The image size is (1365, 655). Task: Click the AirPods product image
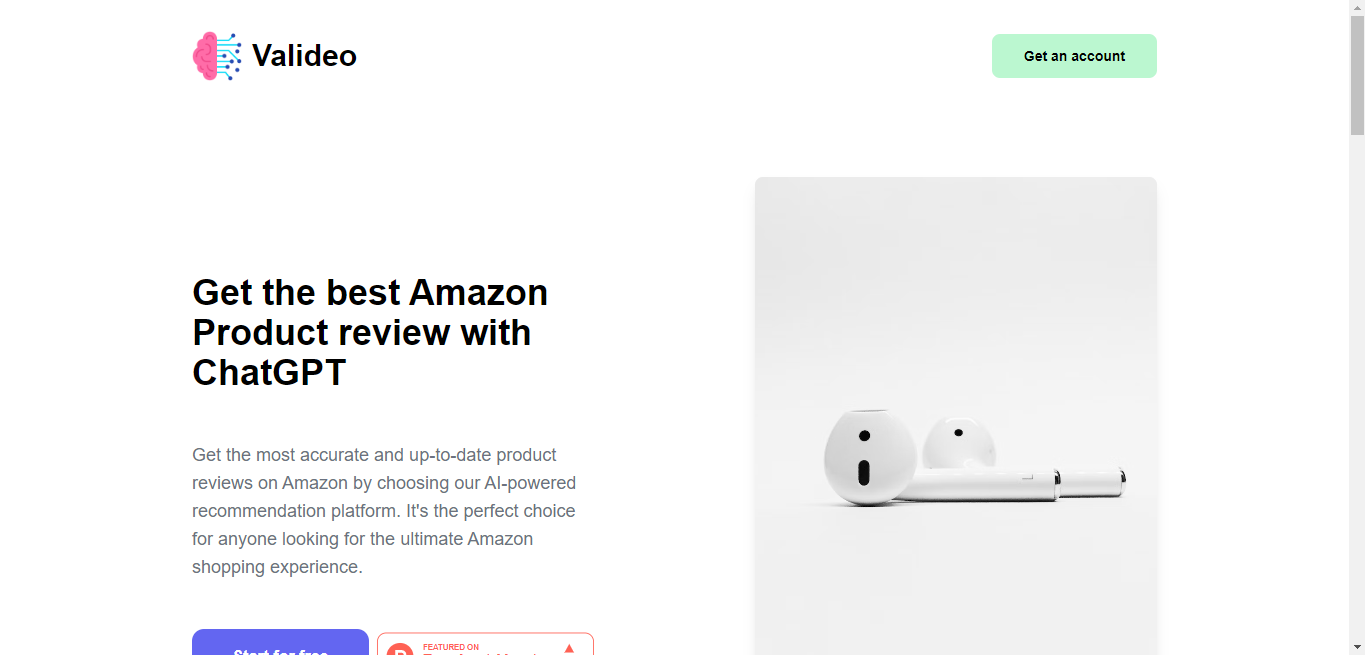pyautogui.click(x=956, y=416)
